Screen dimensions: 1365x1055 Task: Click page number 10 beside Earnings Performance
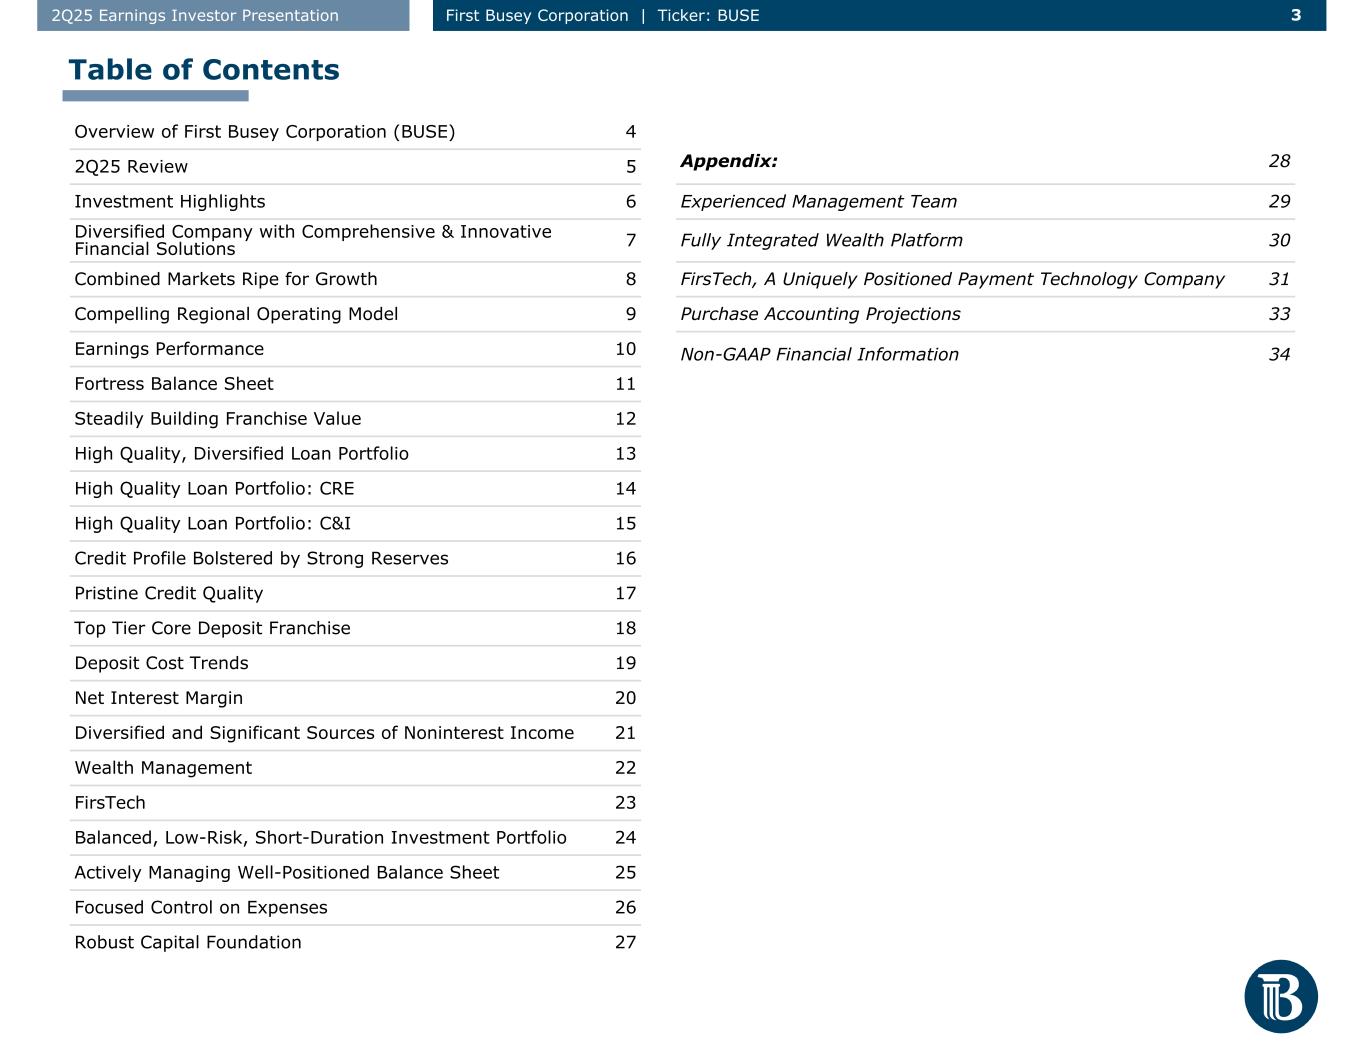pyautogui.click(x=626, y=349)
